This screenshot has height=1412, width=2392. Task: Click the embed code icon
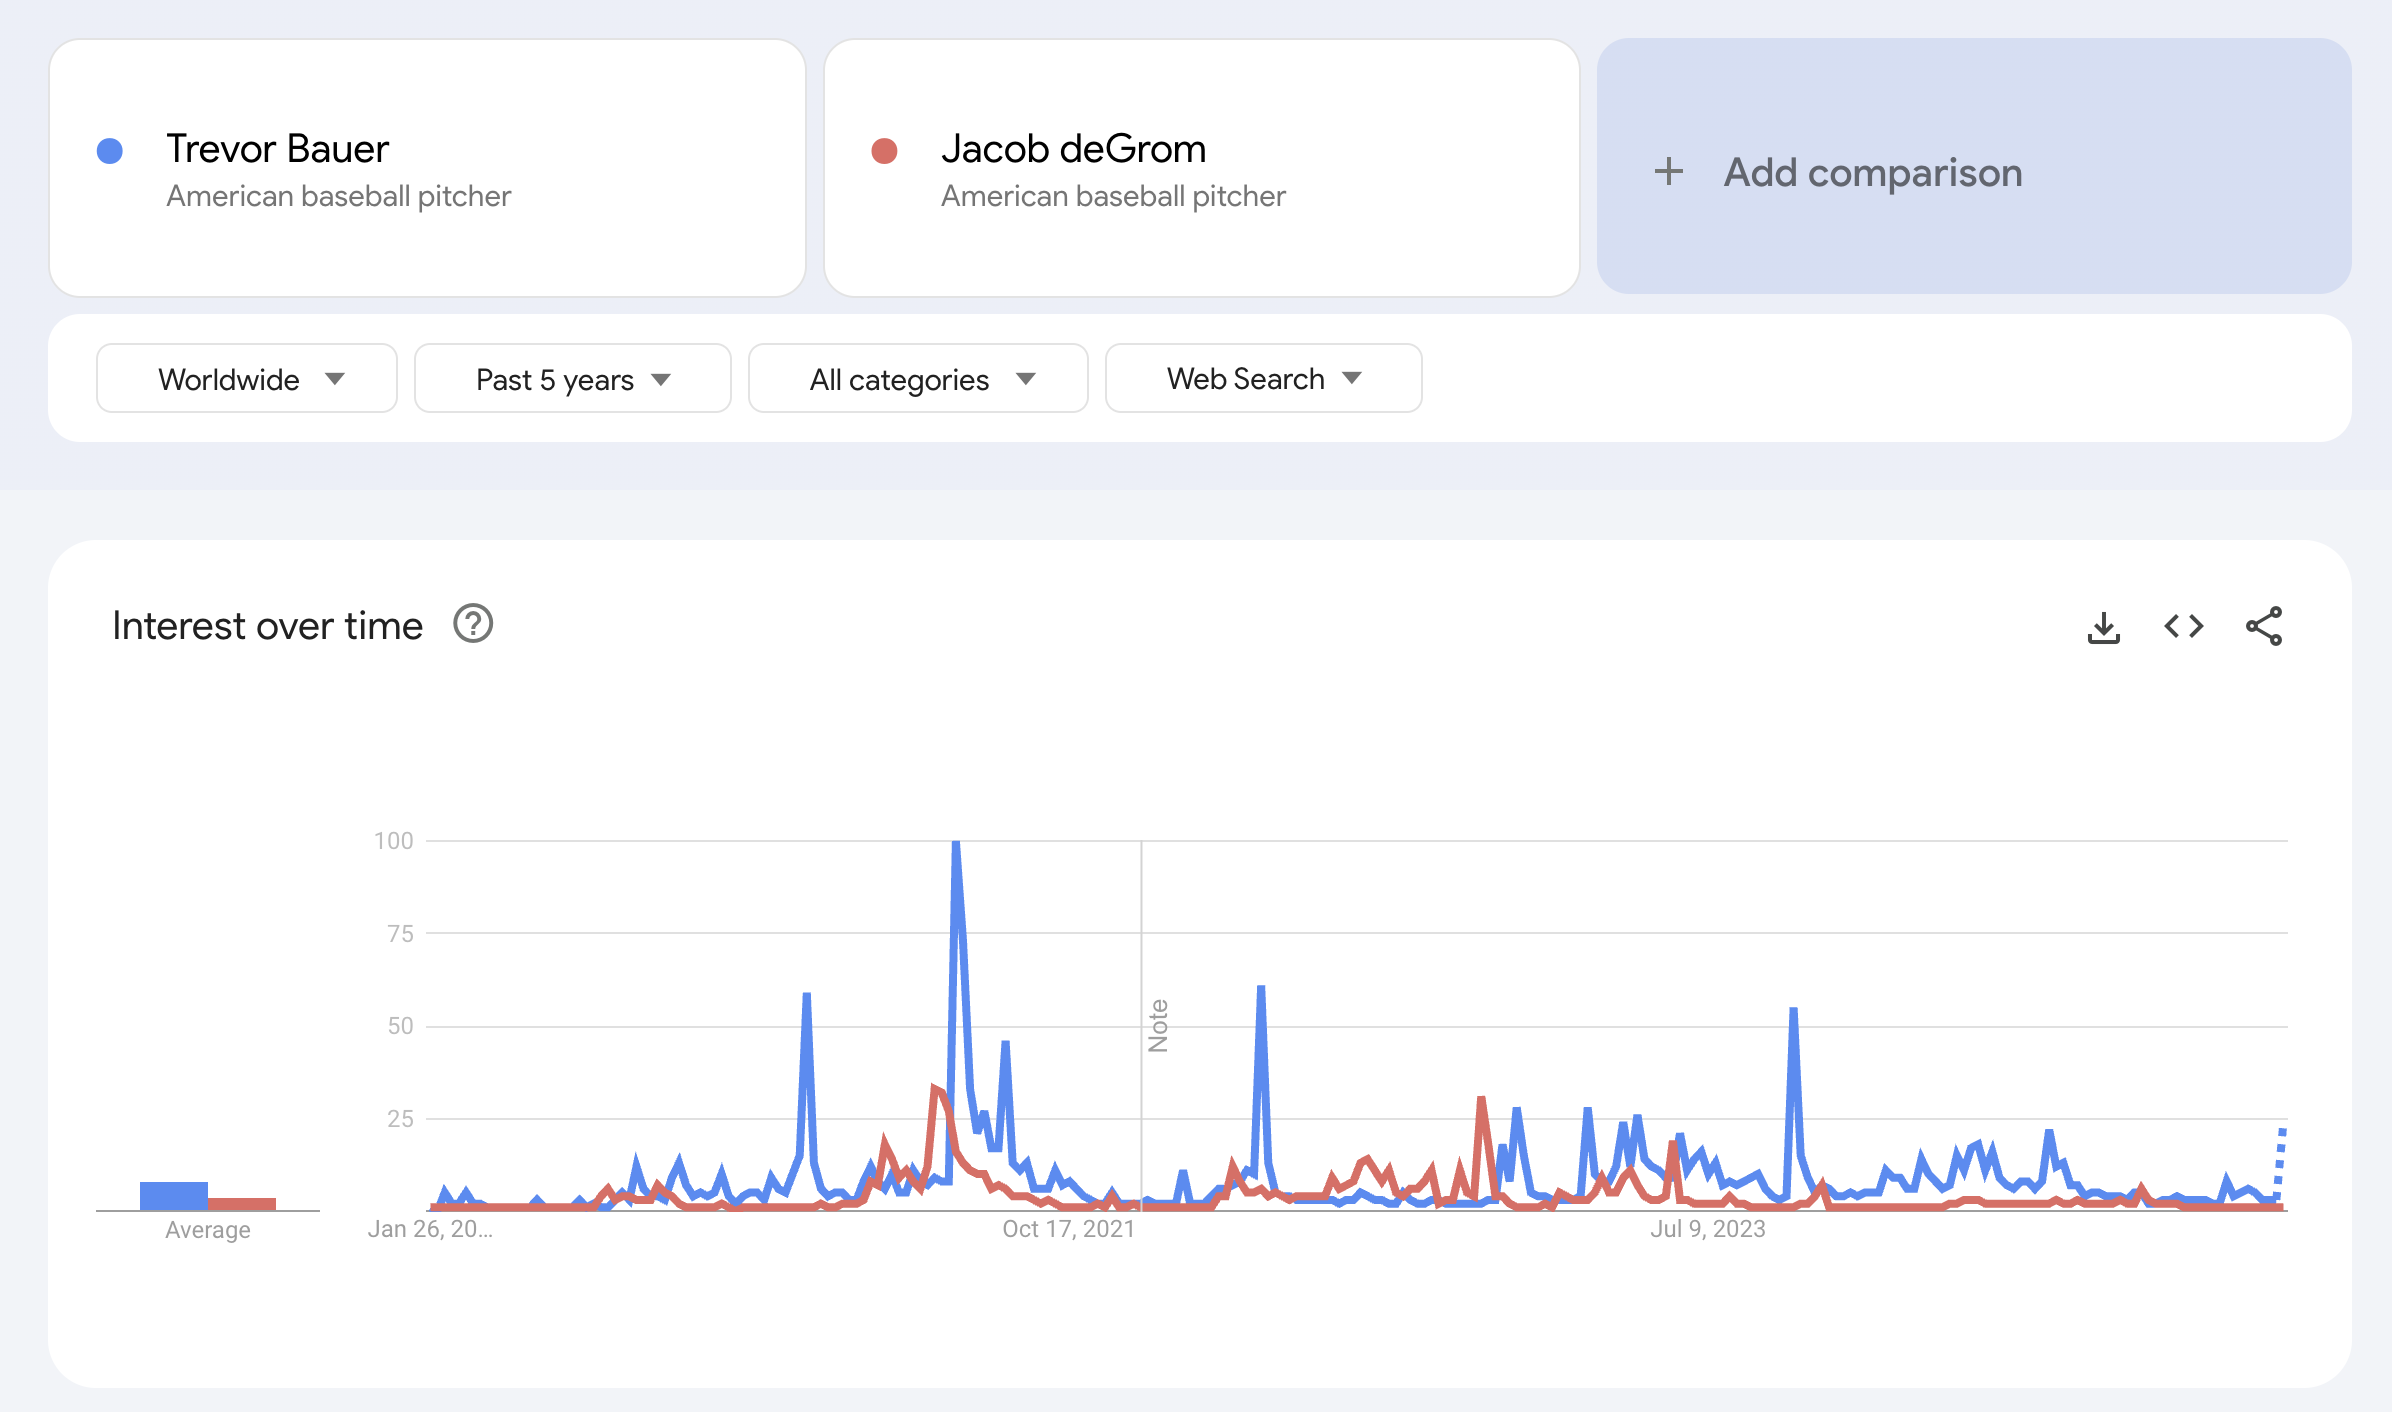pos(2183,627)
